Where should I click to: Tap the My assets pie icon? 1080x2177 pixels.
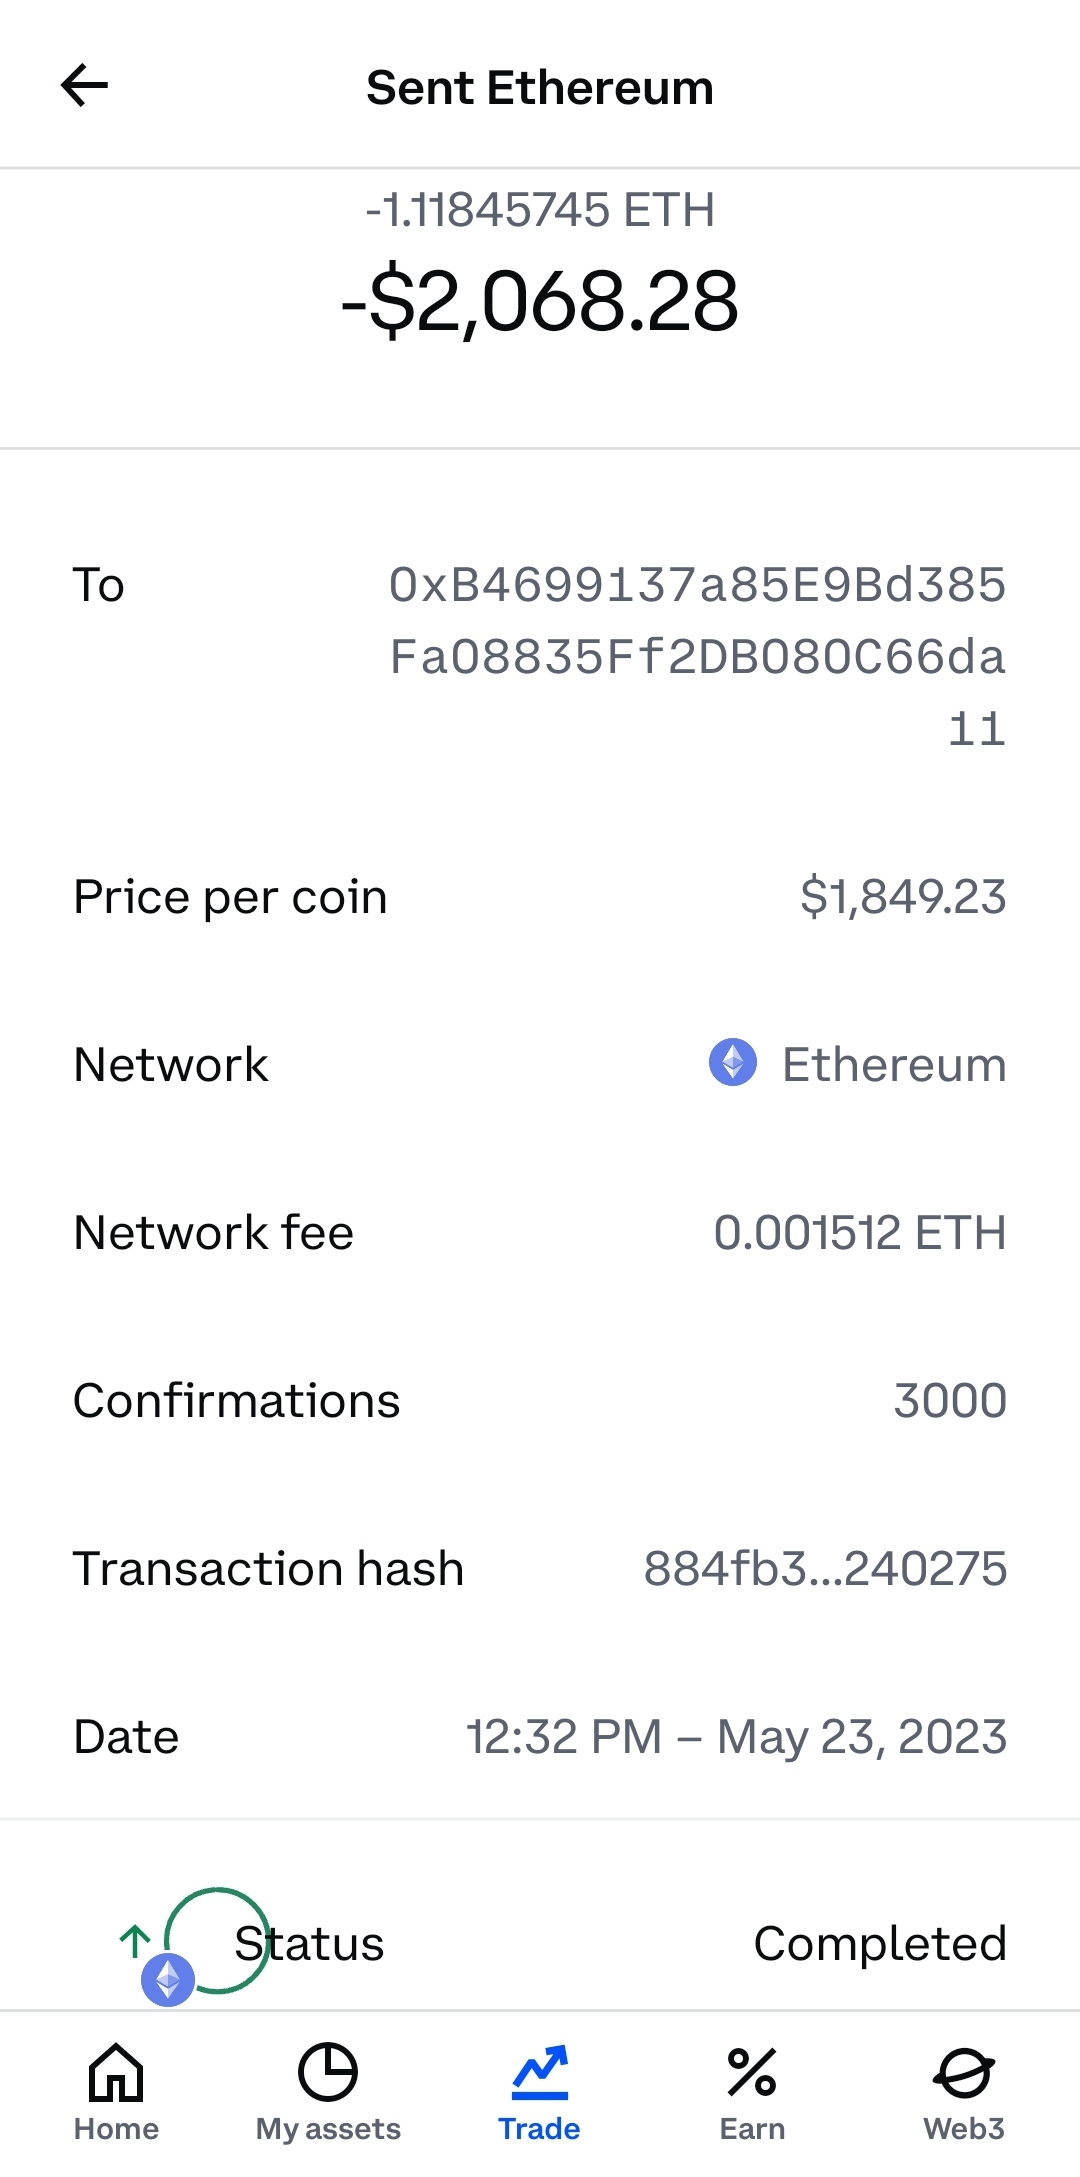[x=328, y=2071]
